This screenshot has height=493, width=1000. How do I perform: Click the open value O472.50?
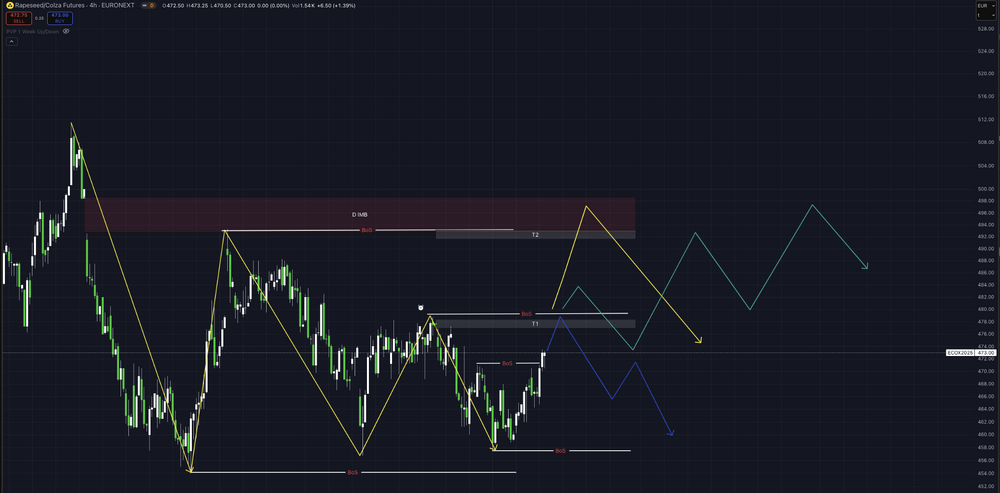[x=173, y=6]
